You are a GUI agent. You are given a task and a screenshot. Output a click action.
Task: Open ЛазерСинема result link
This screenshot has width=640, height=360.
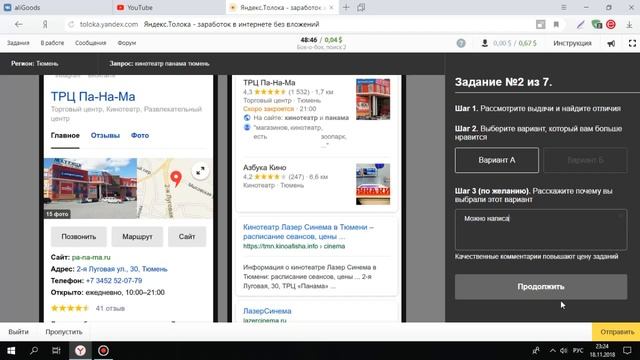tap(267, 311)
